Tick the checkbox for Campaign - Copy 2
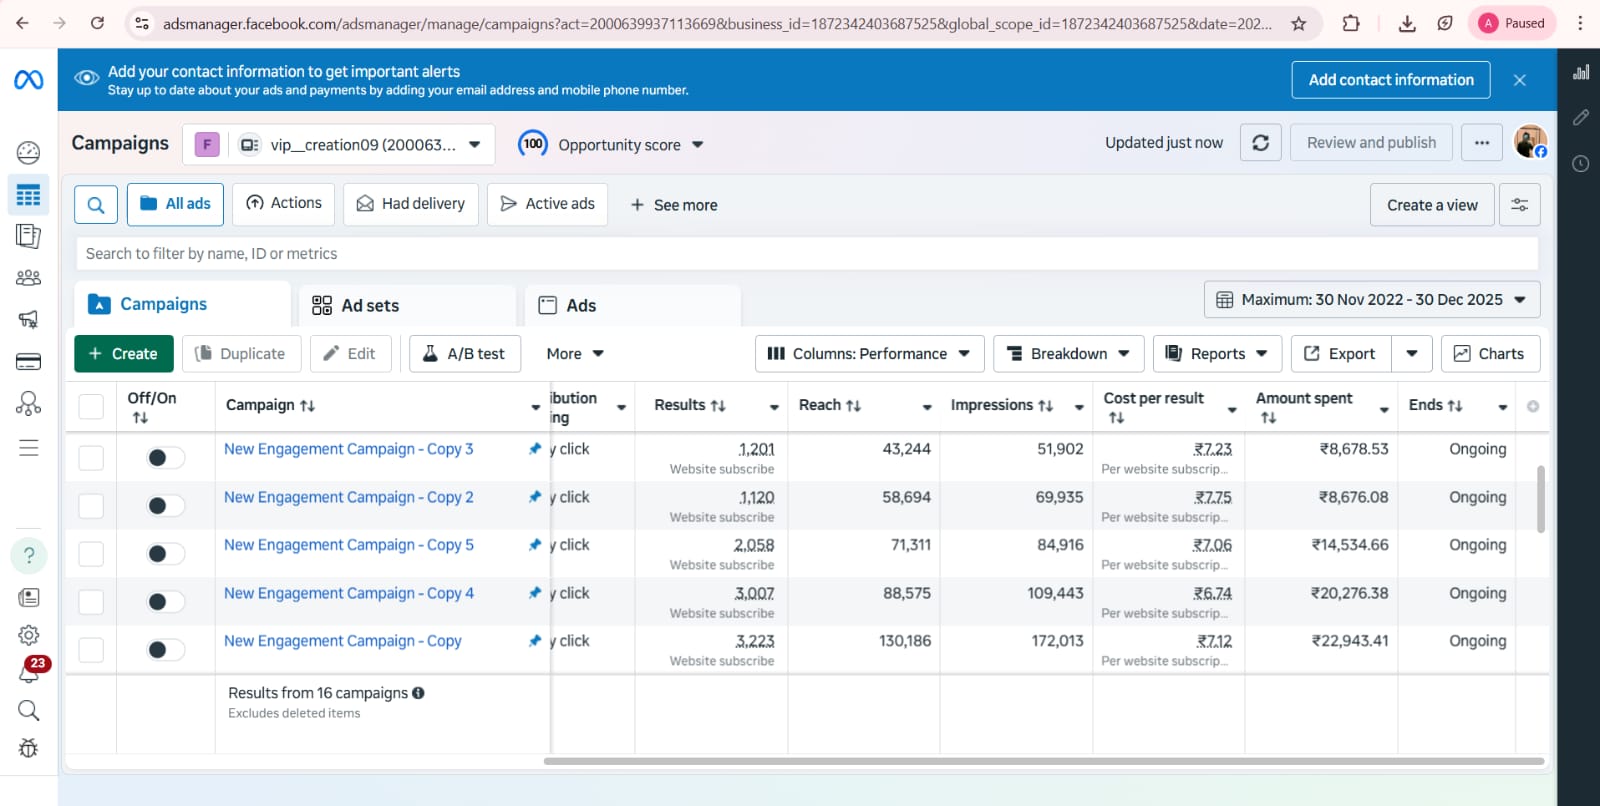The width and height of the screenshot is (1600, 806). [91, 506]
